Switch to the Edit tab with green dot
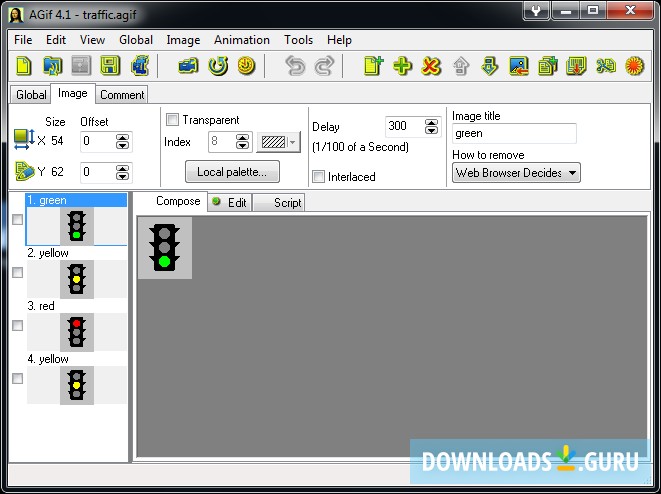Image resolution: width=661 pixels, height=494 pixels. (x=230, y=203)
